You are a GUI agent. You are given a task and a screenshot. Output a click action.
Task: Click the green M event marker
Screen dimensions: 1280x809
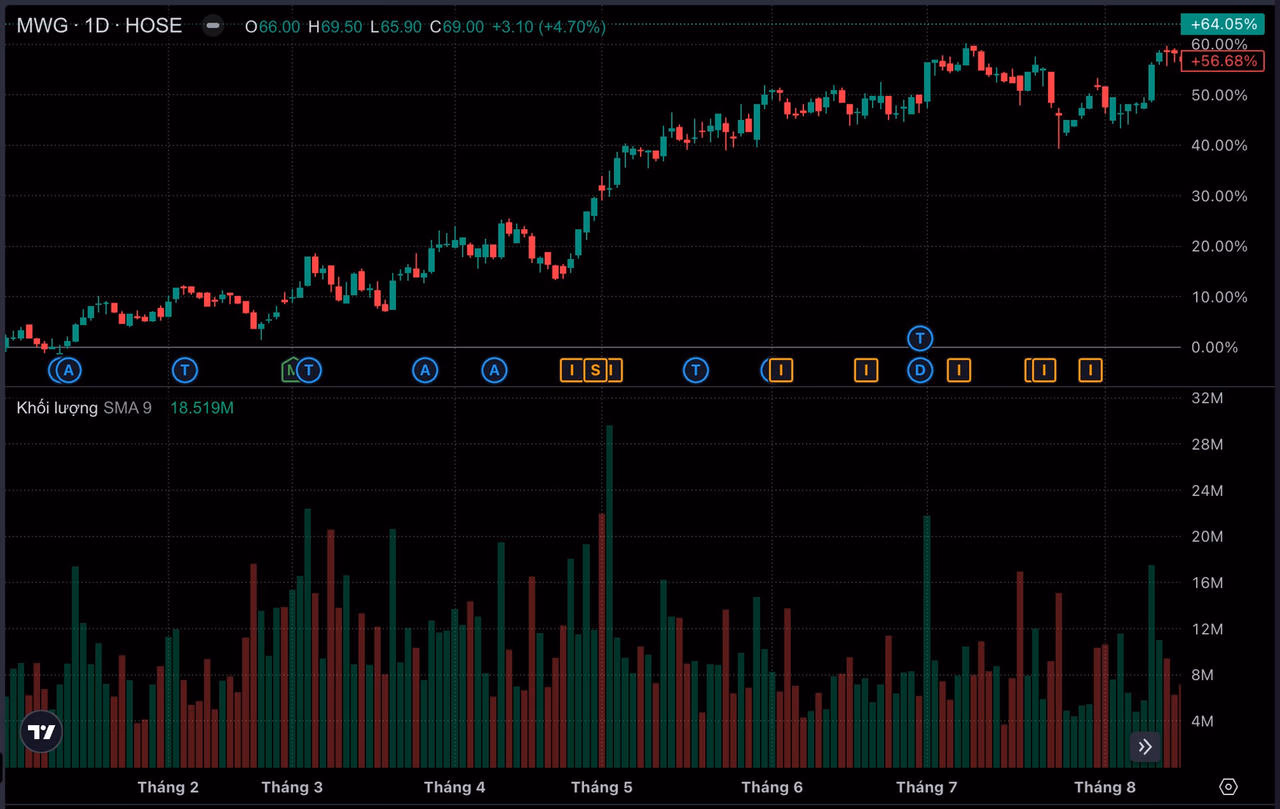coord(291,371)
